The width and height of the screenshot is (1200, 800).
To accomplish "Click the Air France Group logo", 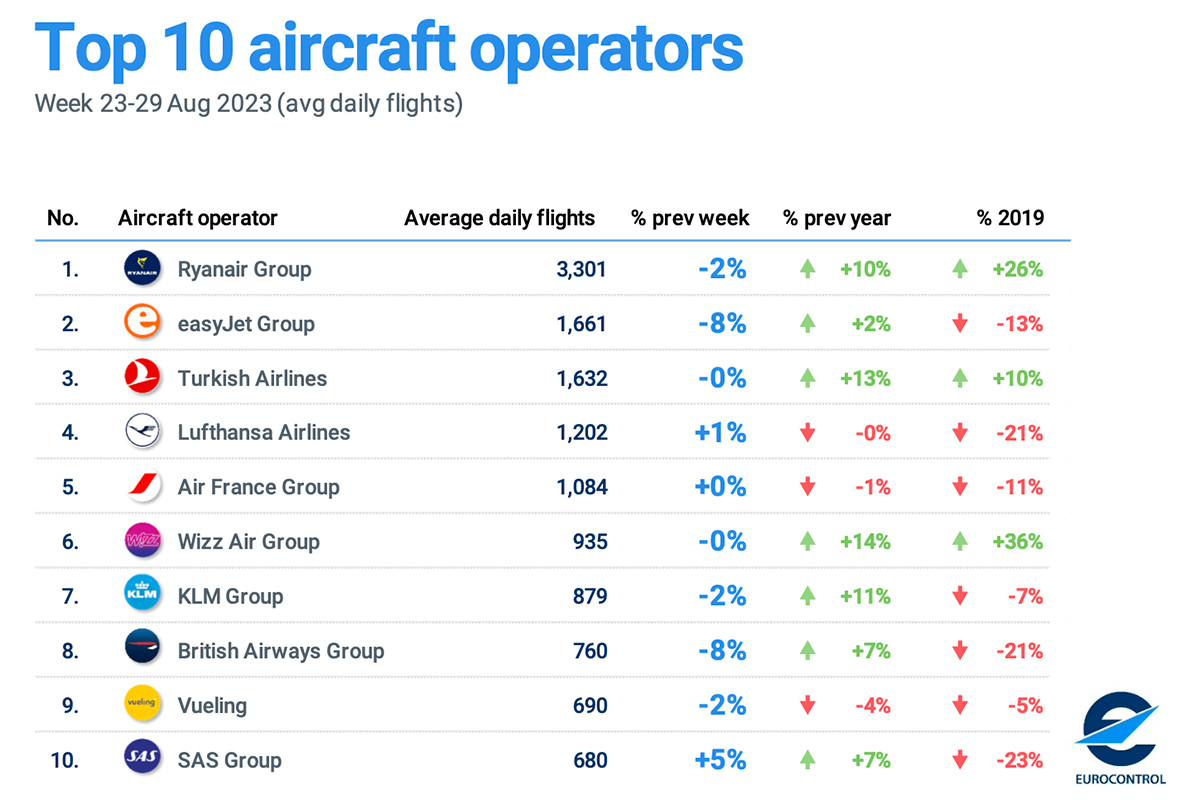I will (x=141, y=487).
